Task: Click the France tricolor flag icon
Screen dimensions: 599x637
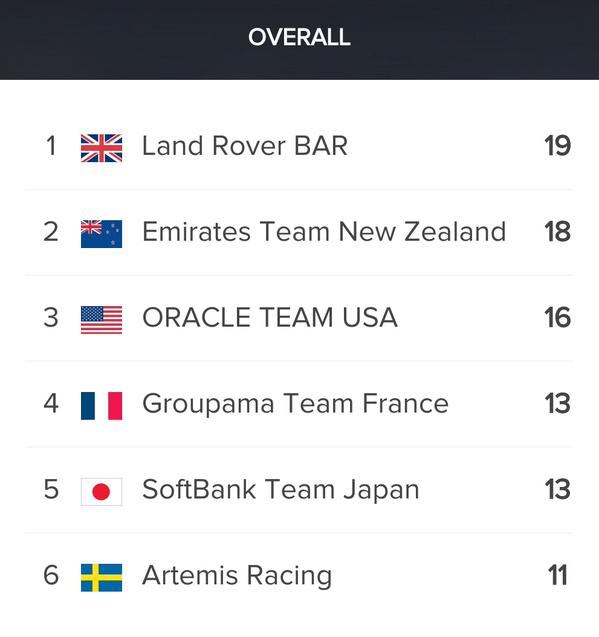Action: coord(101,406)
